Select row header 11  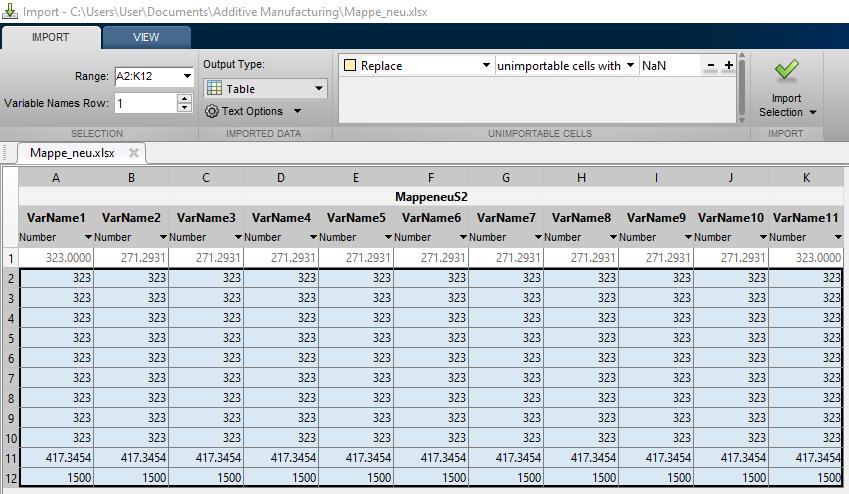(9, 457)
